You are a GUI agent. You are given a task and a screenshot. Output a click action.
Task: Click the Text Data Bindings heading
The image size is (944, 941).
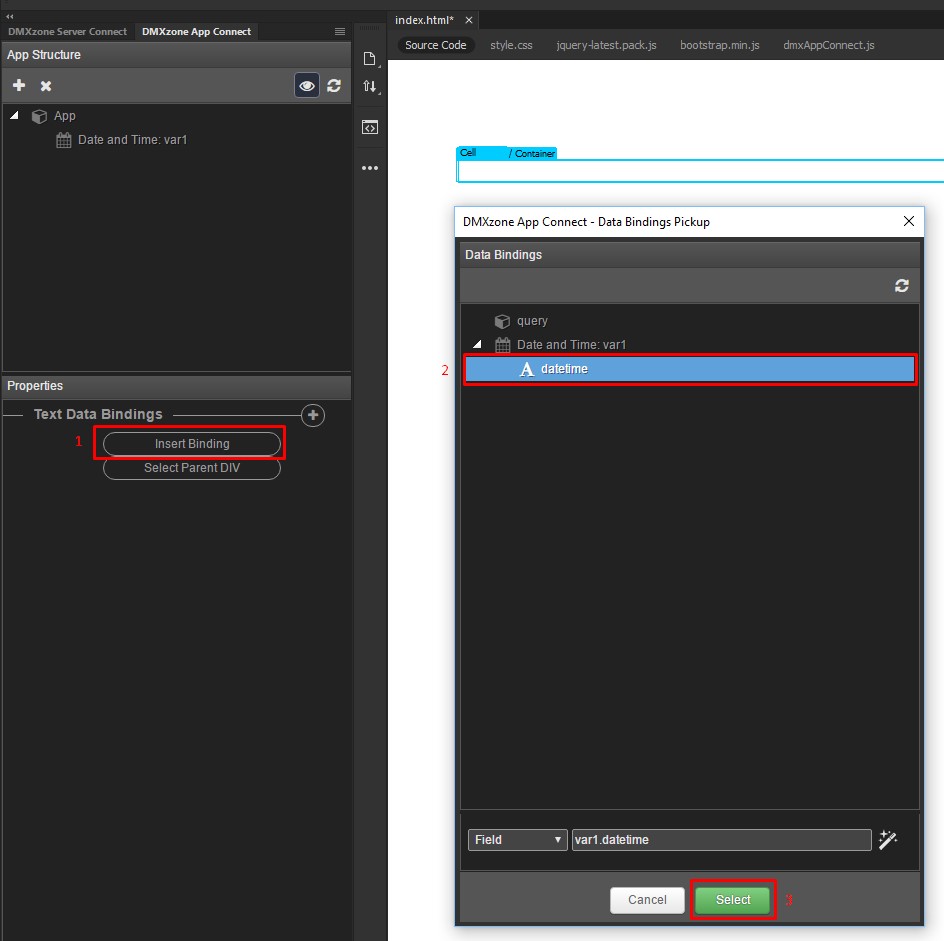pos(98,414)
